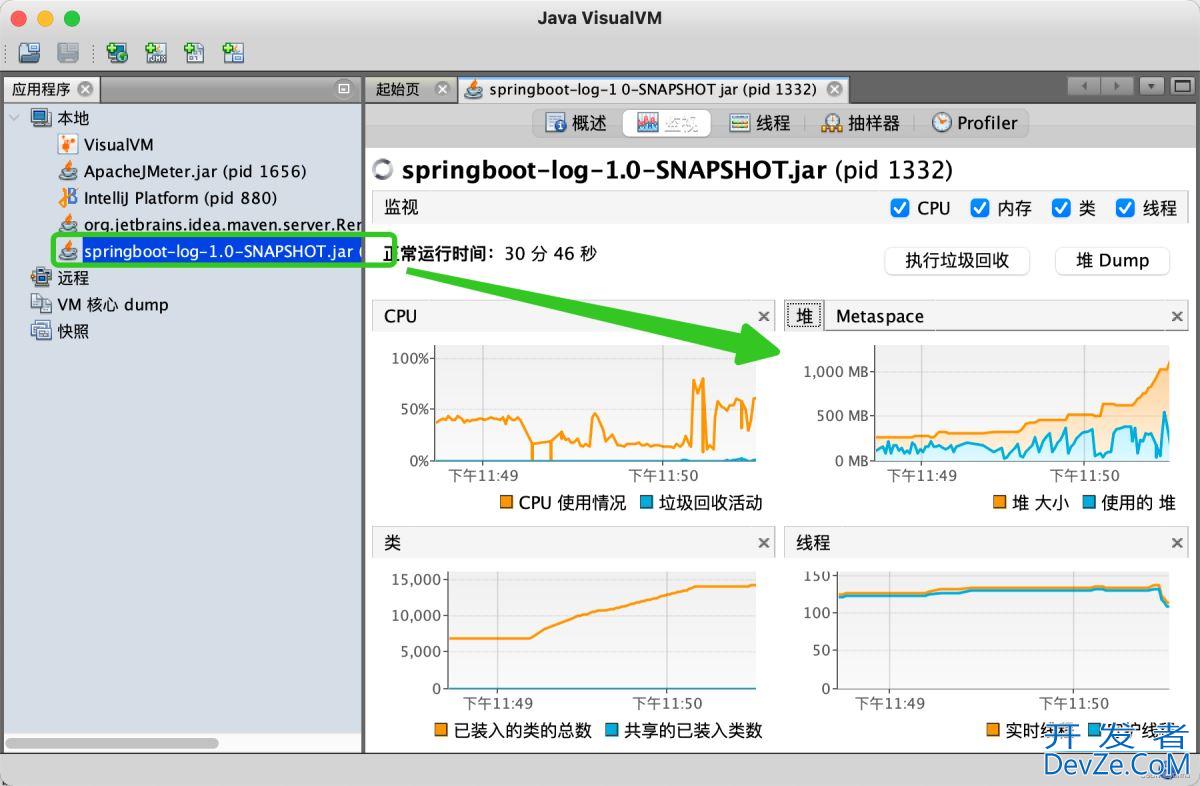Click the Add Remote Host toolbar icon
Image resolution: width=1200 pixels, height=786 pixels.
click(x=117, y=52)
